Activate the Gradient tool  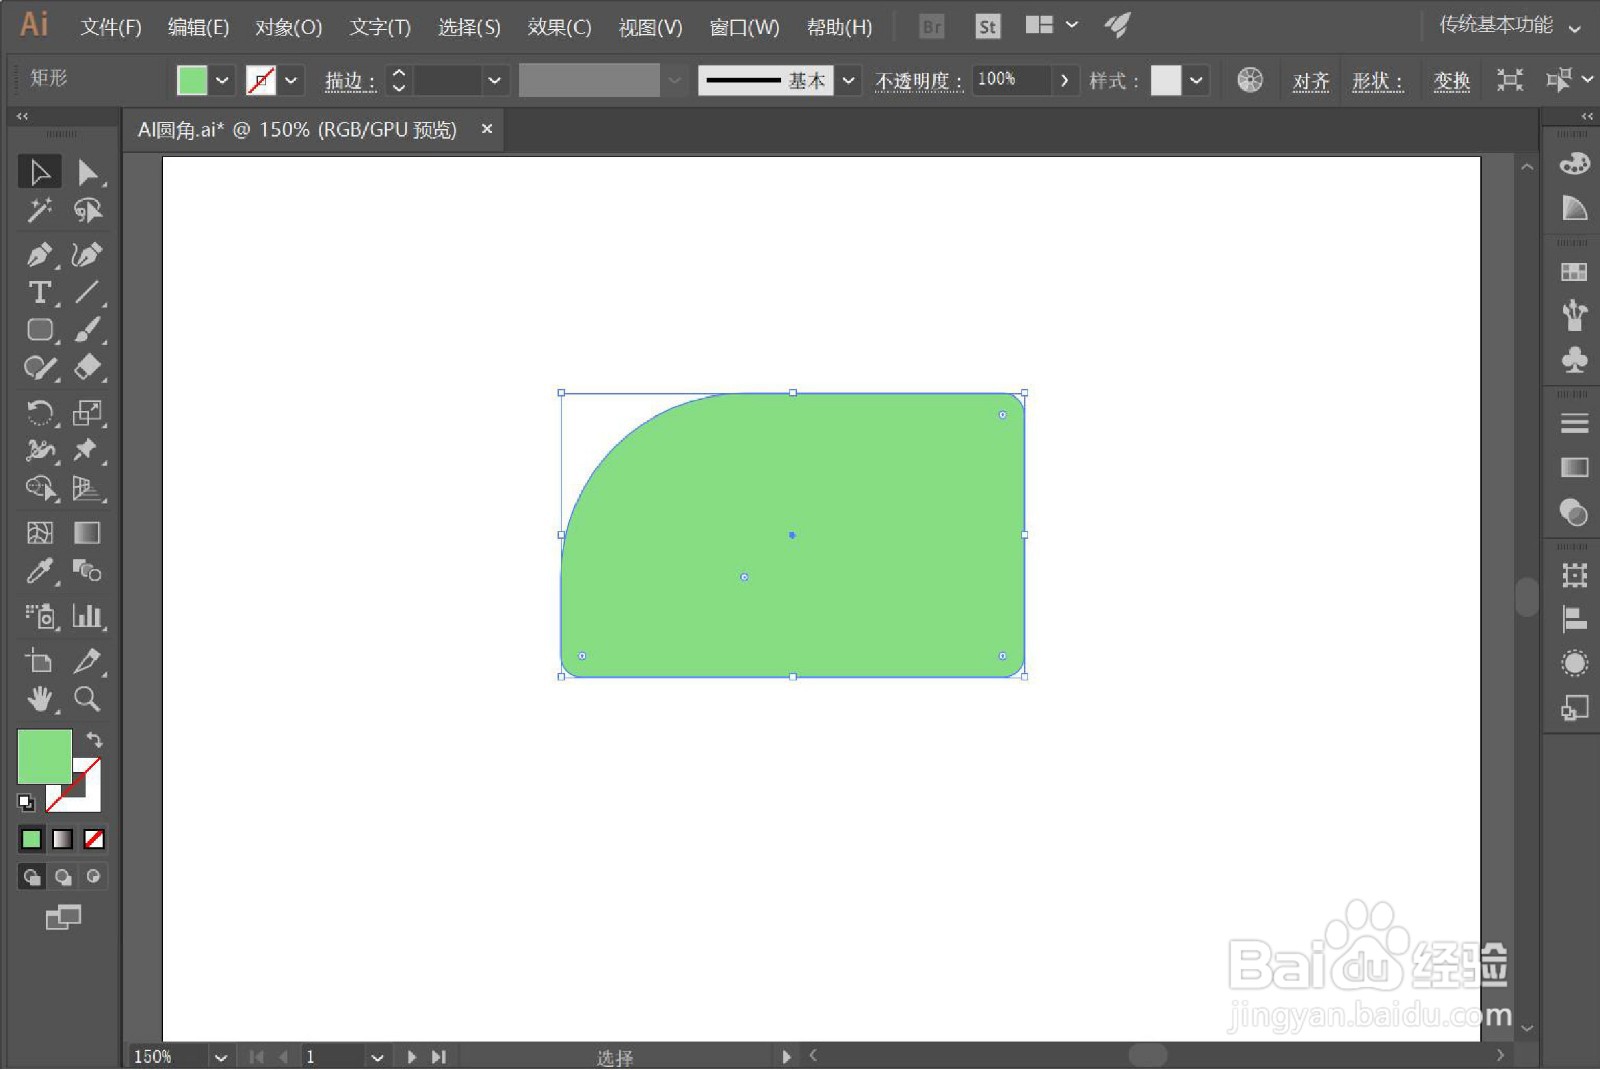[88, 532]
